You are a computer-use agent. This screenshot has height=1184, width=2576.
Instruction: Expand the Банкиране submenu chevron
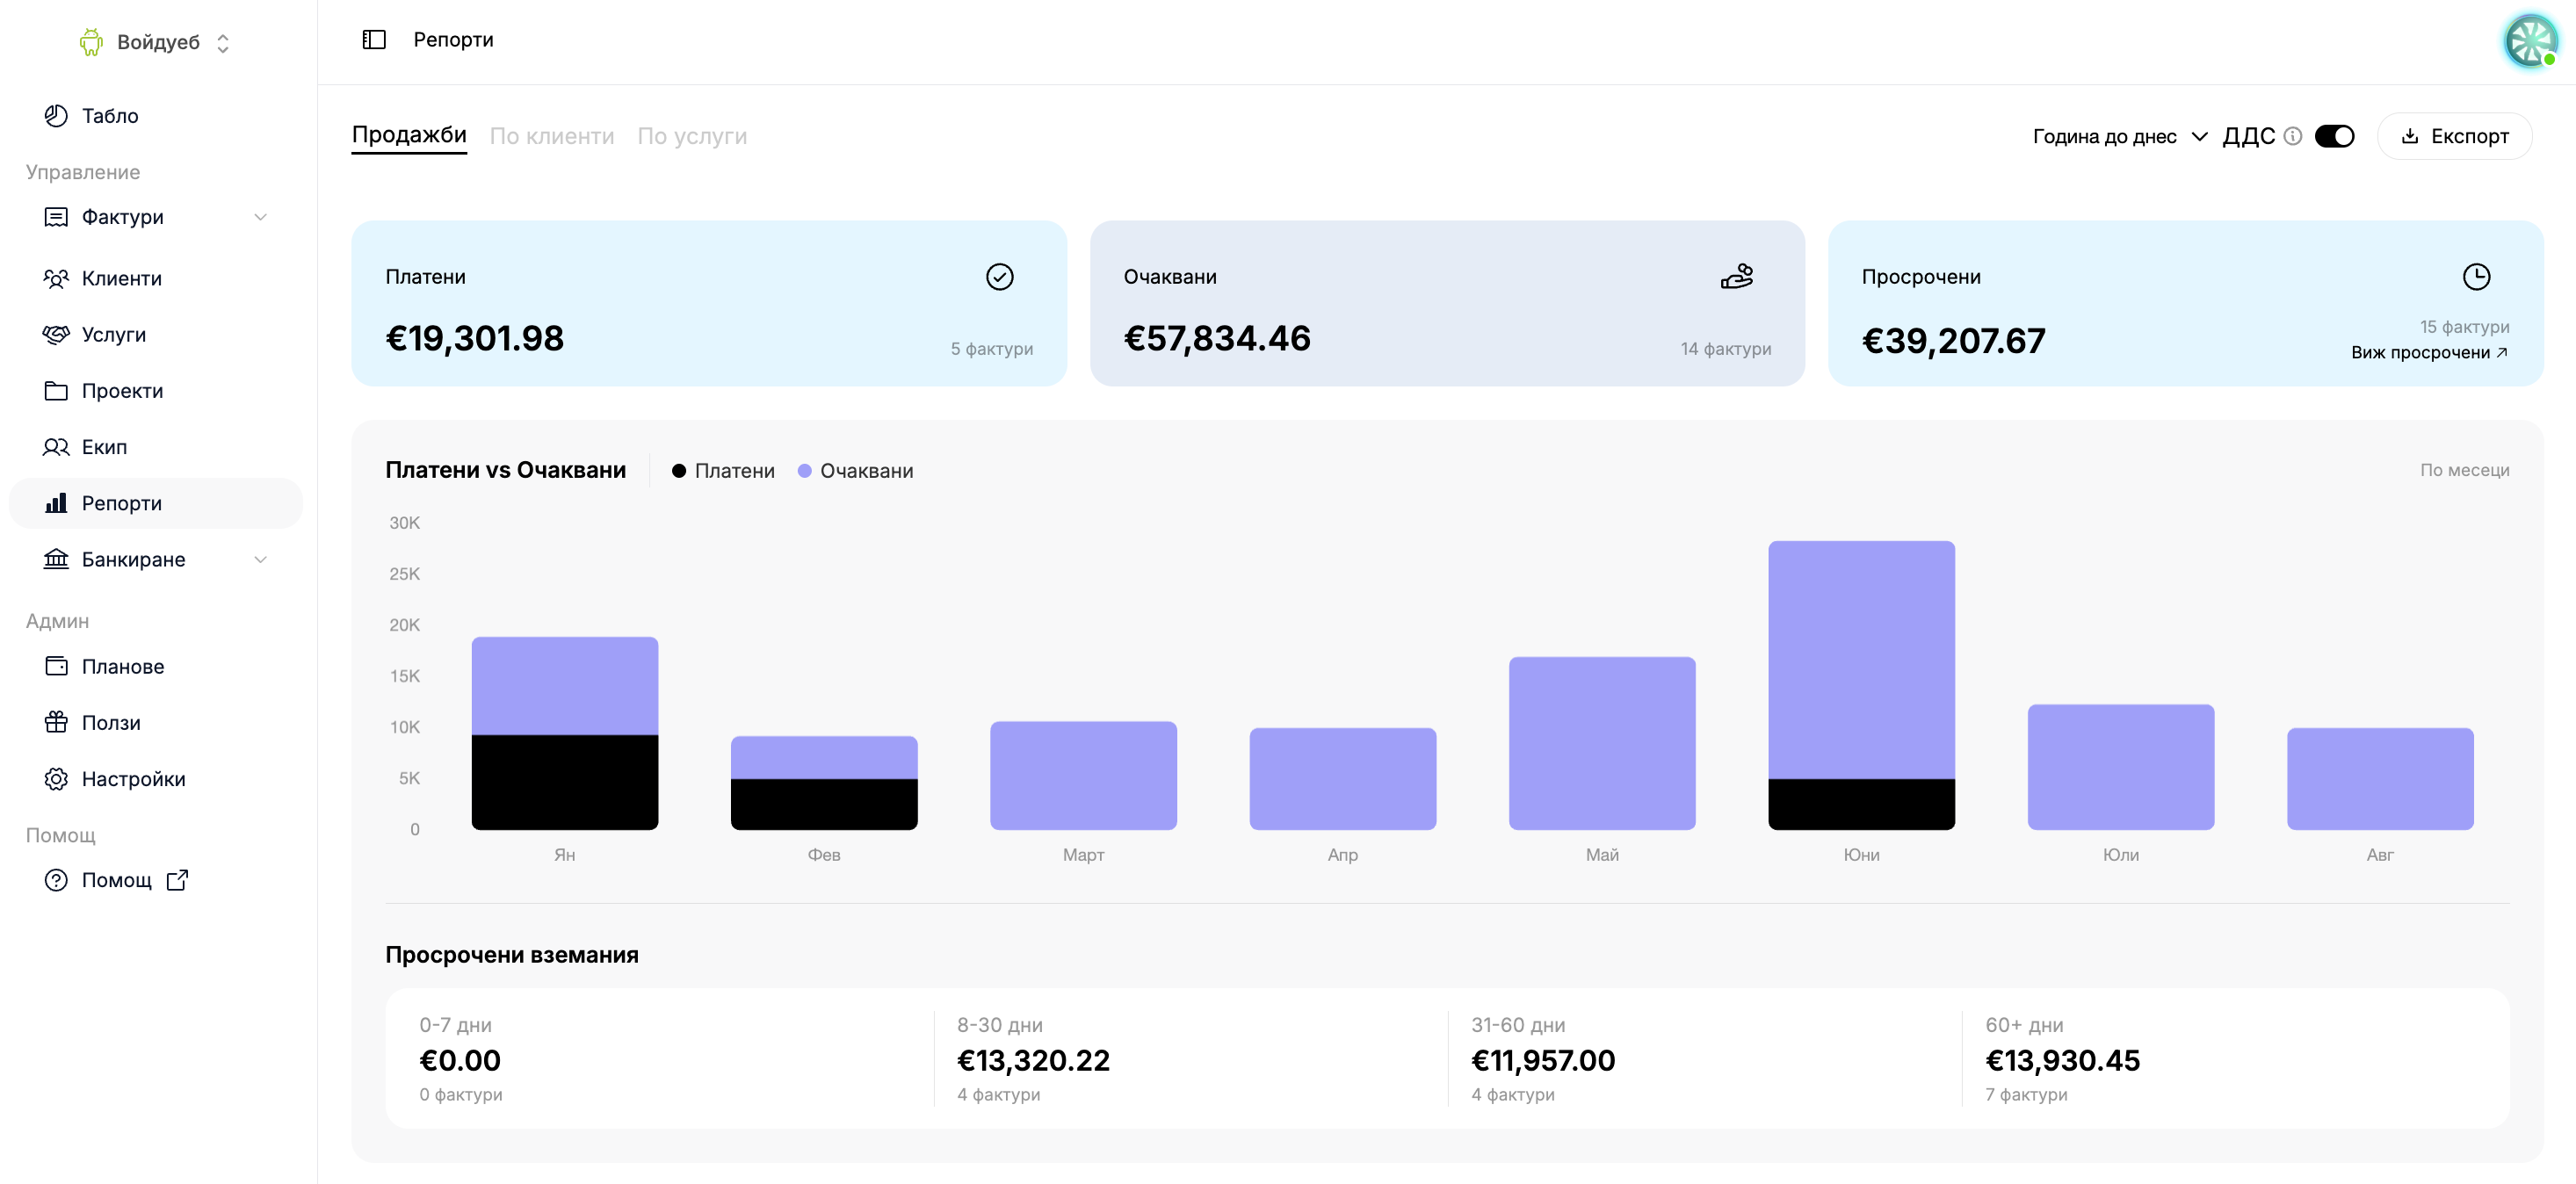[260, 559]
